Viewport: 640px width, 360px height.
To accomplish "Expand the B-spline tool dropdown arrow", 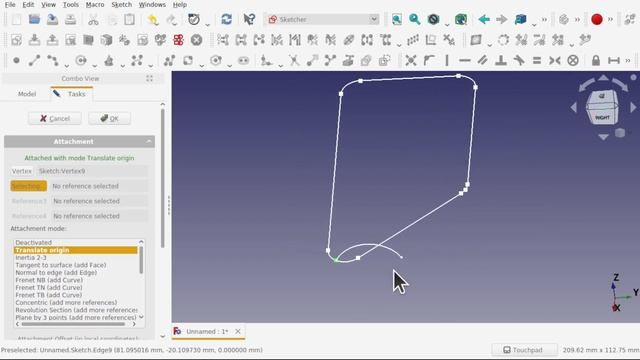I will 151,65.
